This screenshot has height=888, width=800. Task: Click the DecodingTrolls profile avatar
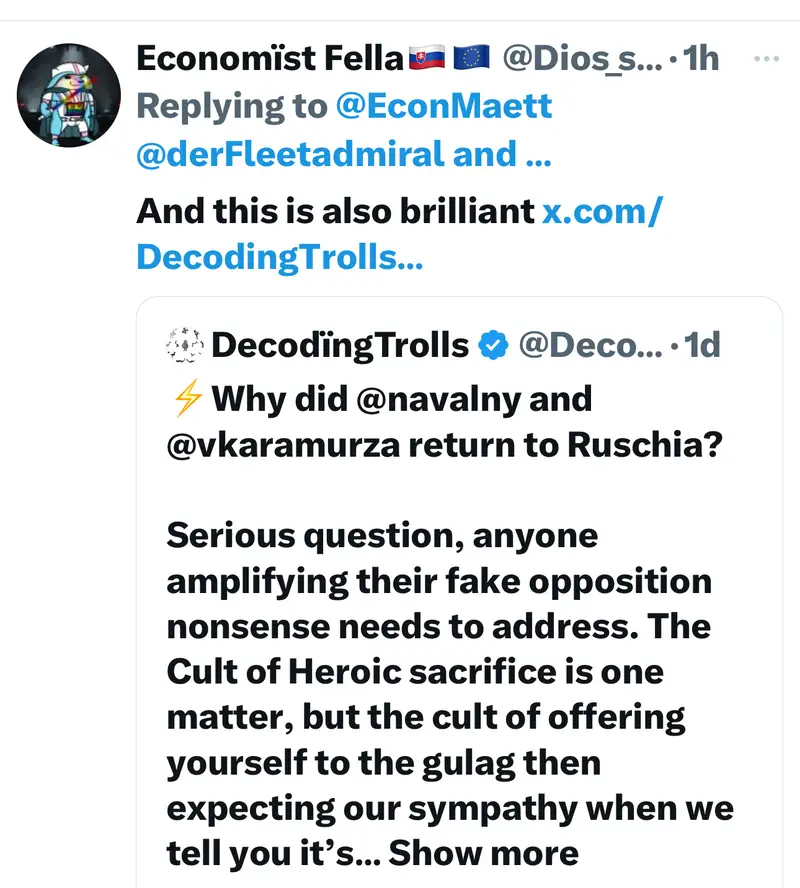point(183,346)
